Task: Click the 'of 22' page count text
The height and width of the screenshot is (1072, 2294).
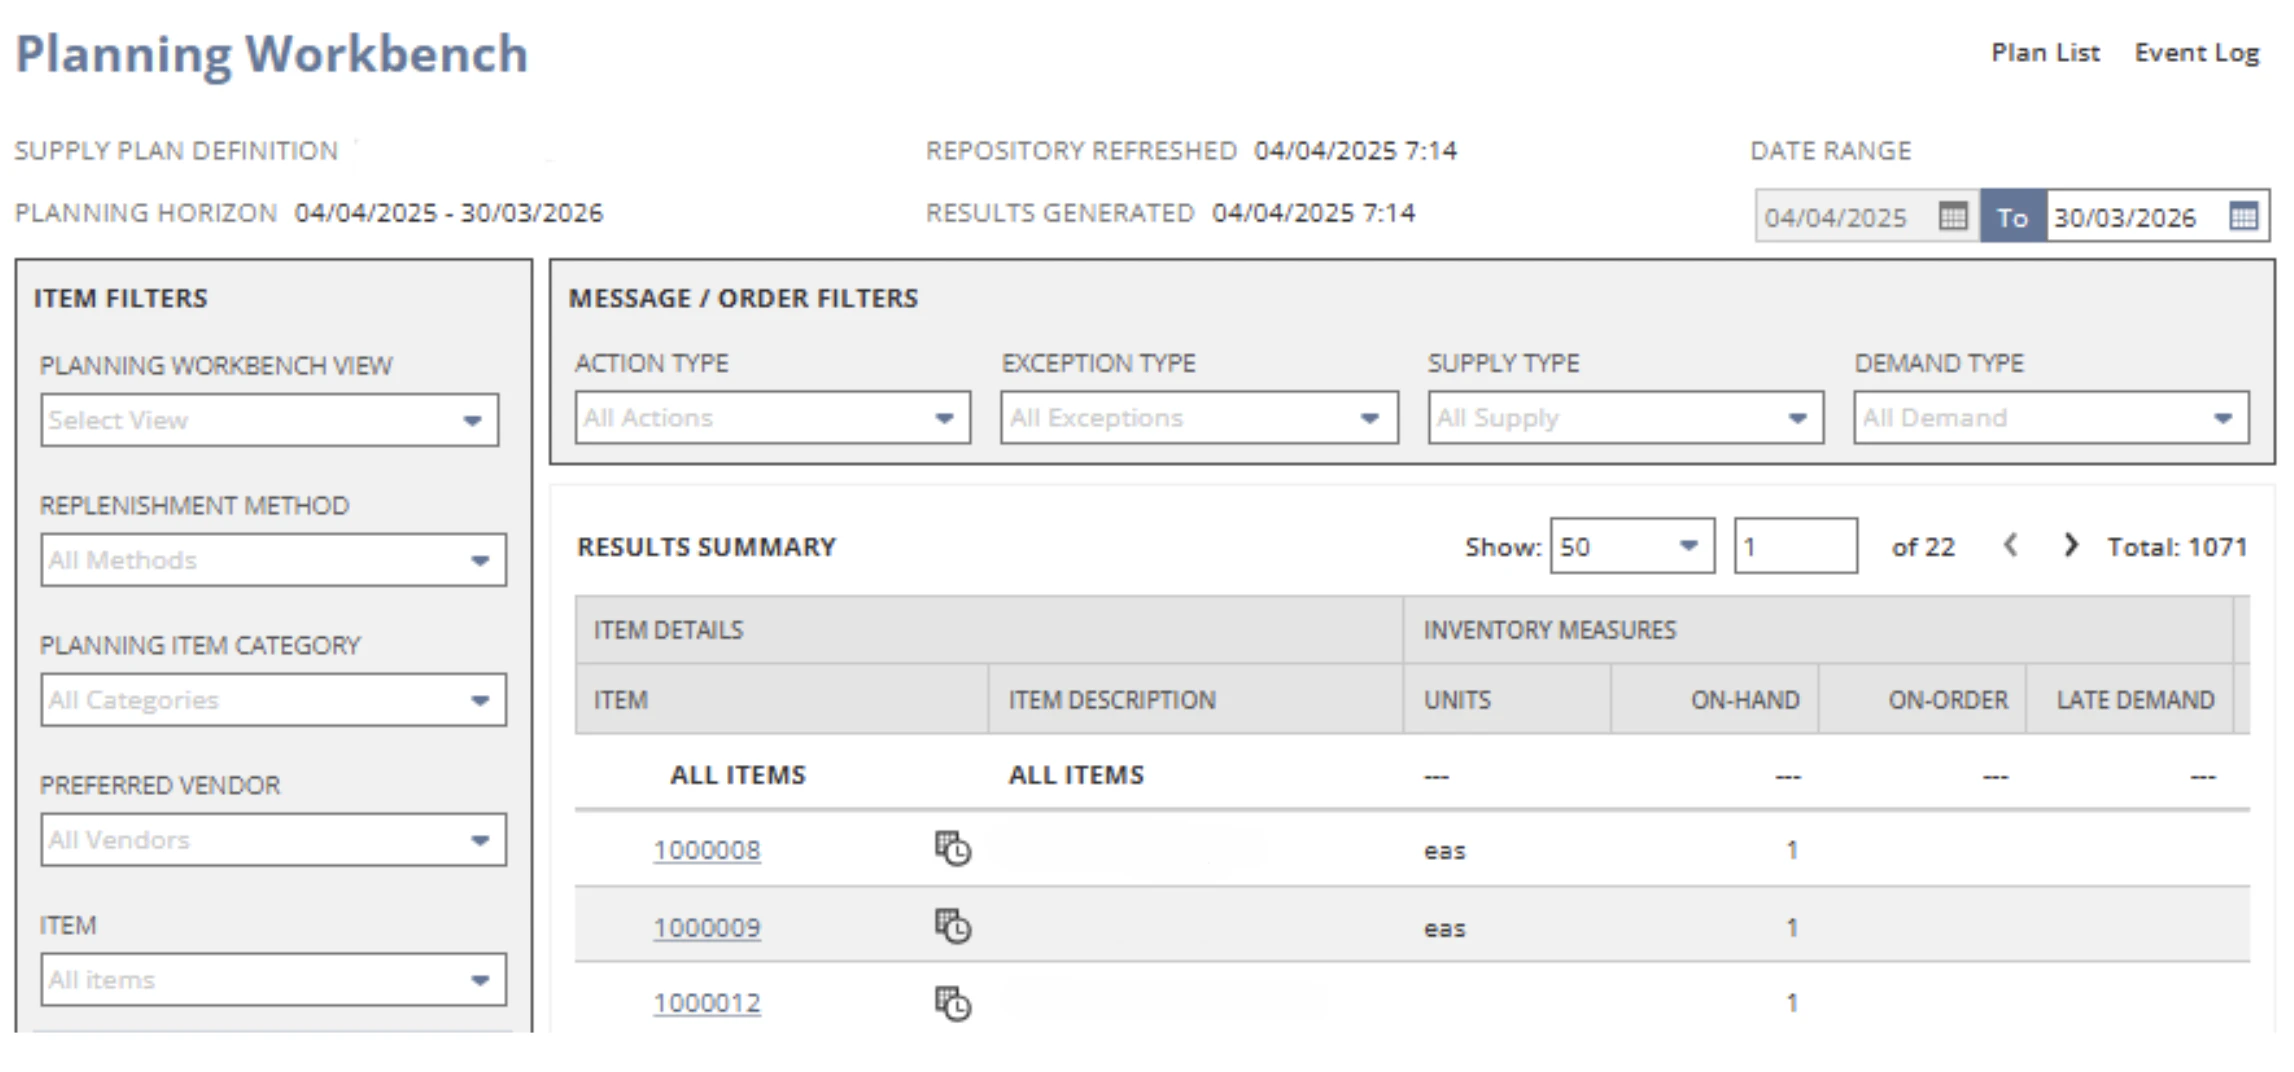Action: click(1923, 547)
